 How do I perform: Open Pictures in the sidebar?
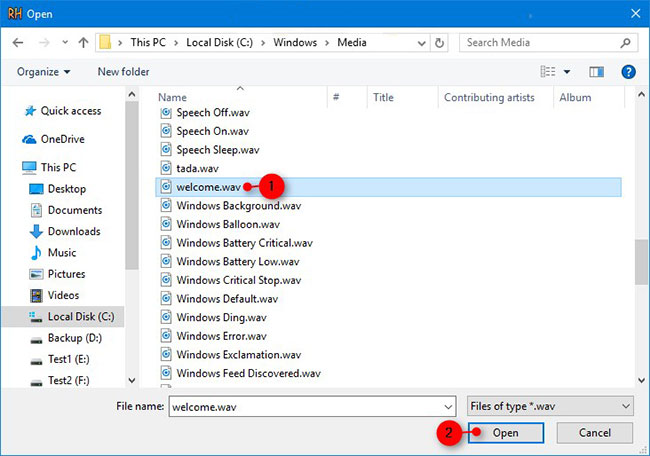pyautogui.click(x=57, y=274)
